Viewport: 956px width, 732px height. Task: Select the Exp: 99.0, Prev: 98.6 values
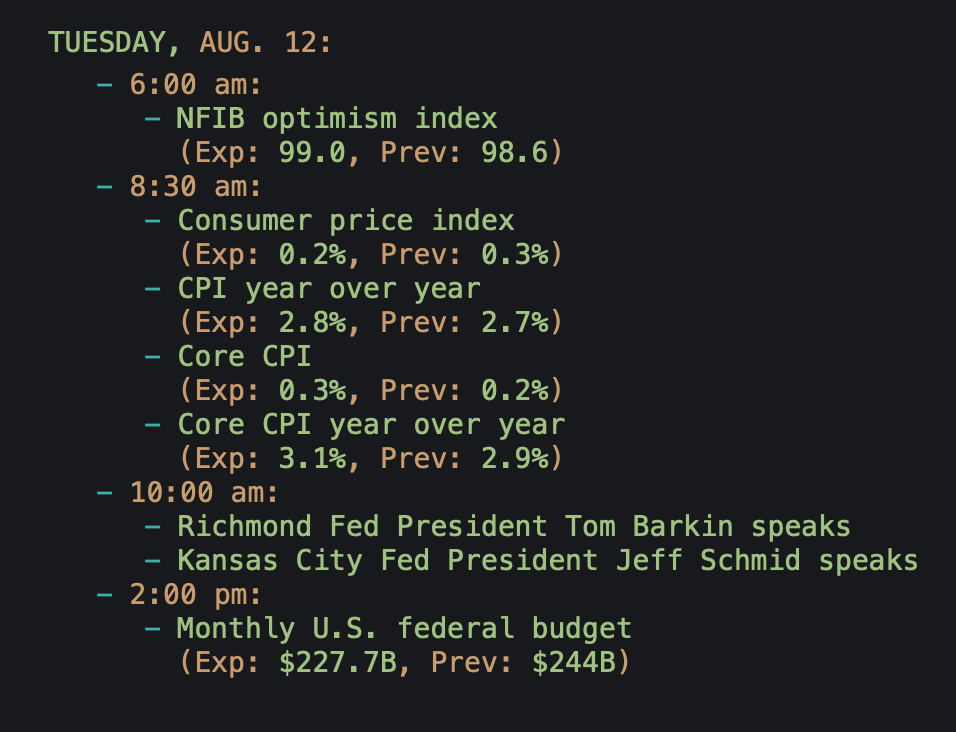[370, 153]
